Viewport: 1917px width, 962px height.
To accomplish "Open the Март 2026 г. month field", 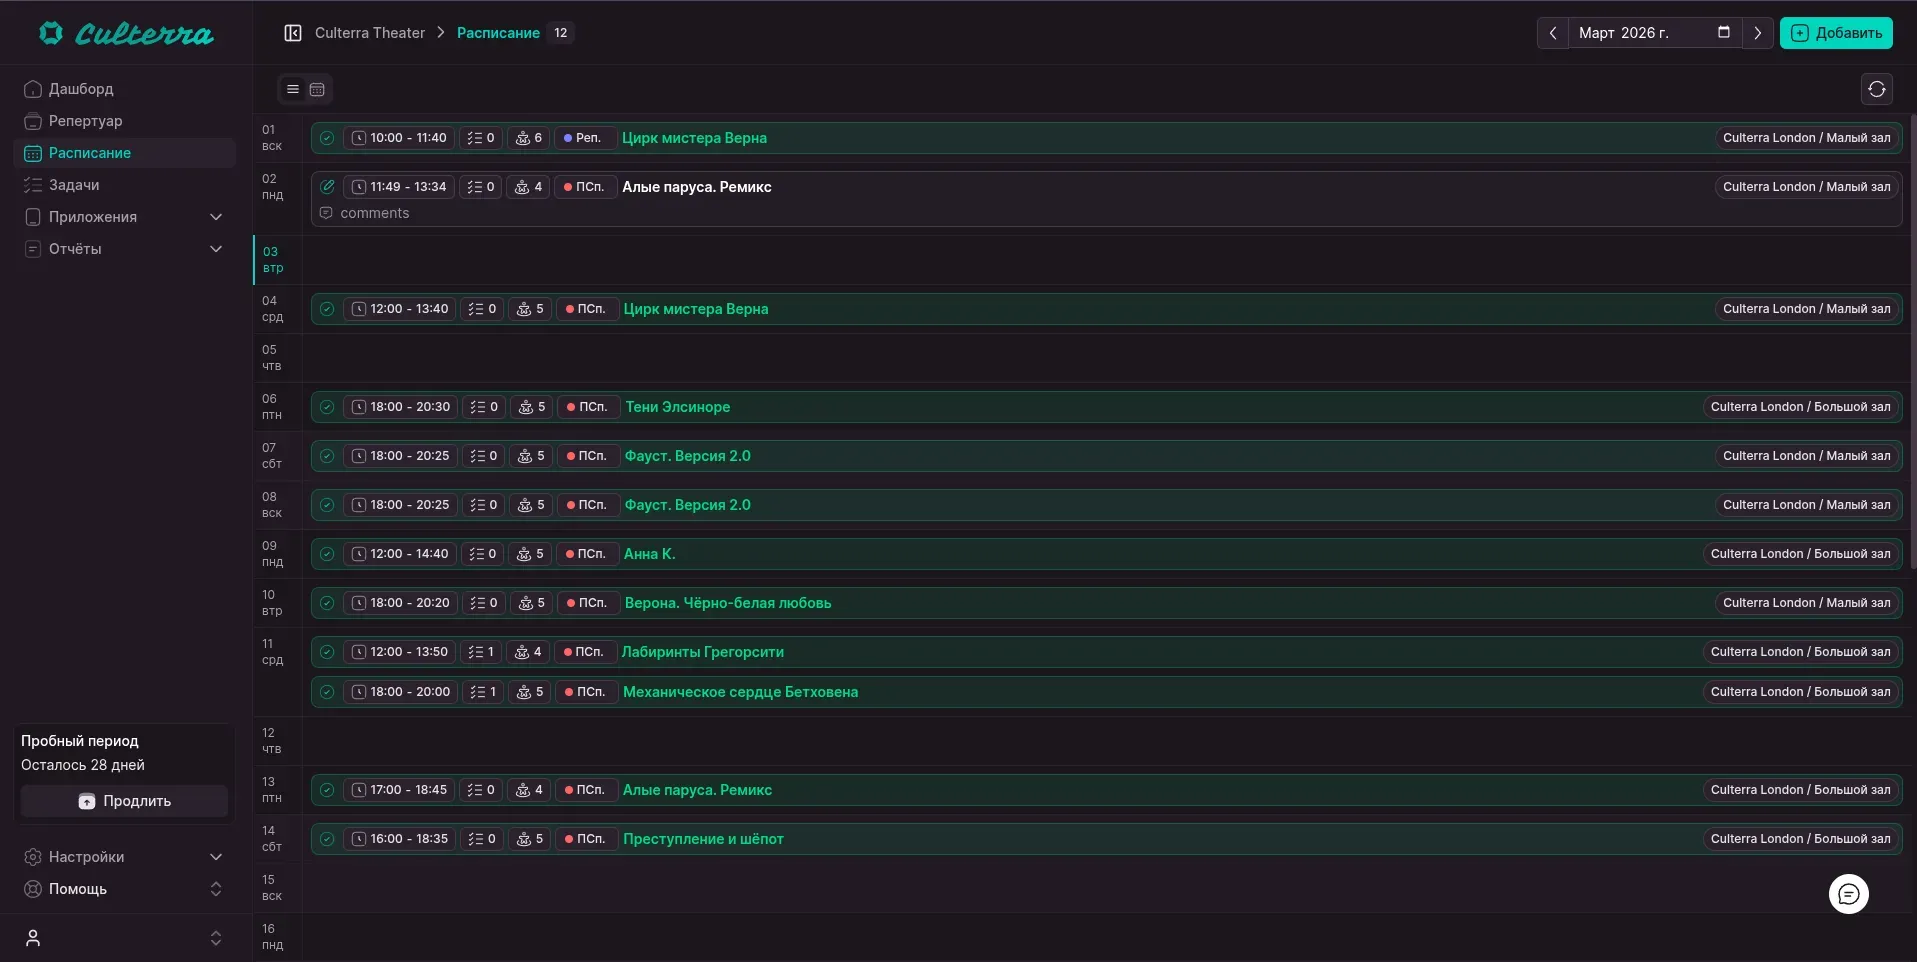I will pyautogui.click(x=1655, y=33).
